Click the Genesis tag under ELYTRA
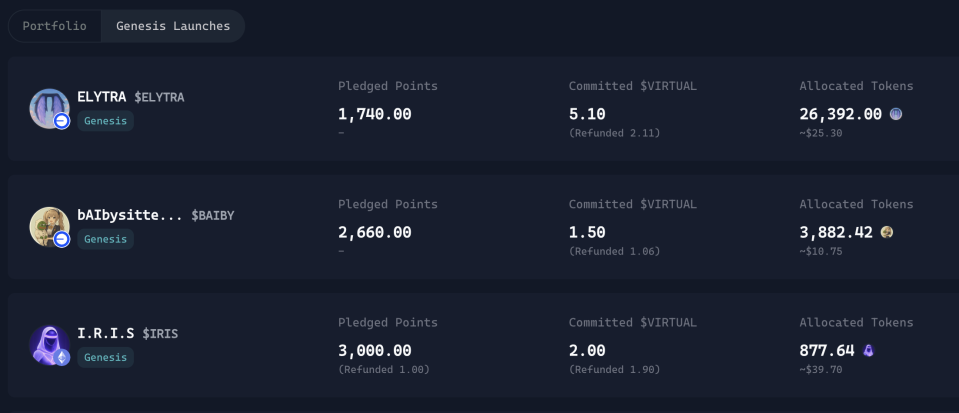Image resolution: width=959 pixels, height=413 pixels. [x=105, y=121]
